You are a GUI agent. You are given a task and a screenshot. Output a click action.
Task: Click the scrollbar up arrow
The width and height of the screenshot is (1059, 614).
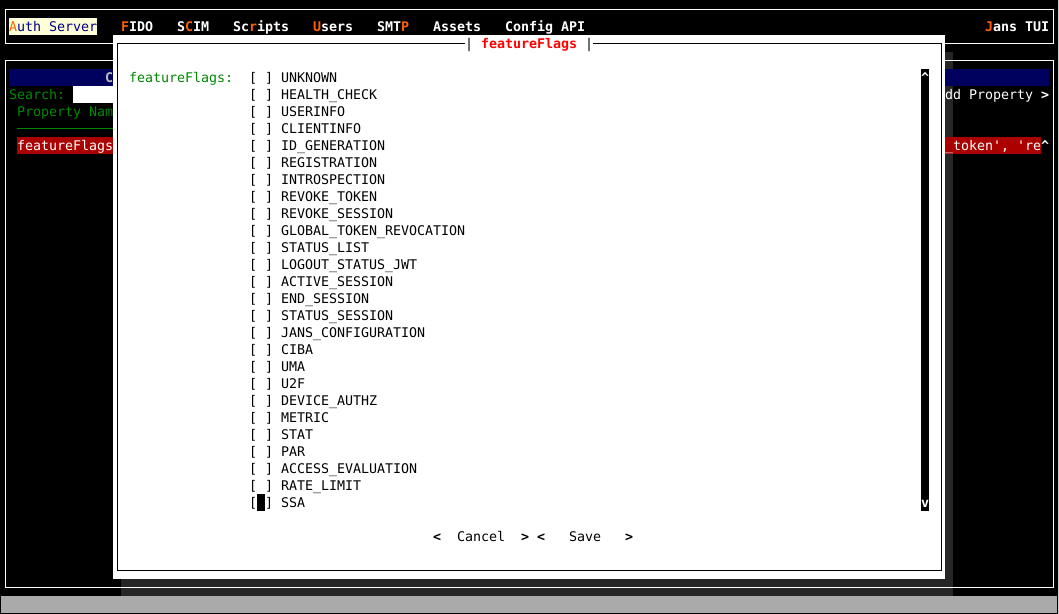(924, 76)
